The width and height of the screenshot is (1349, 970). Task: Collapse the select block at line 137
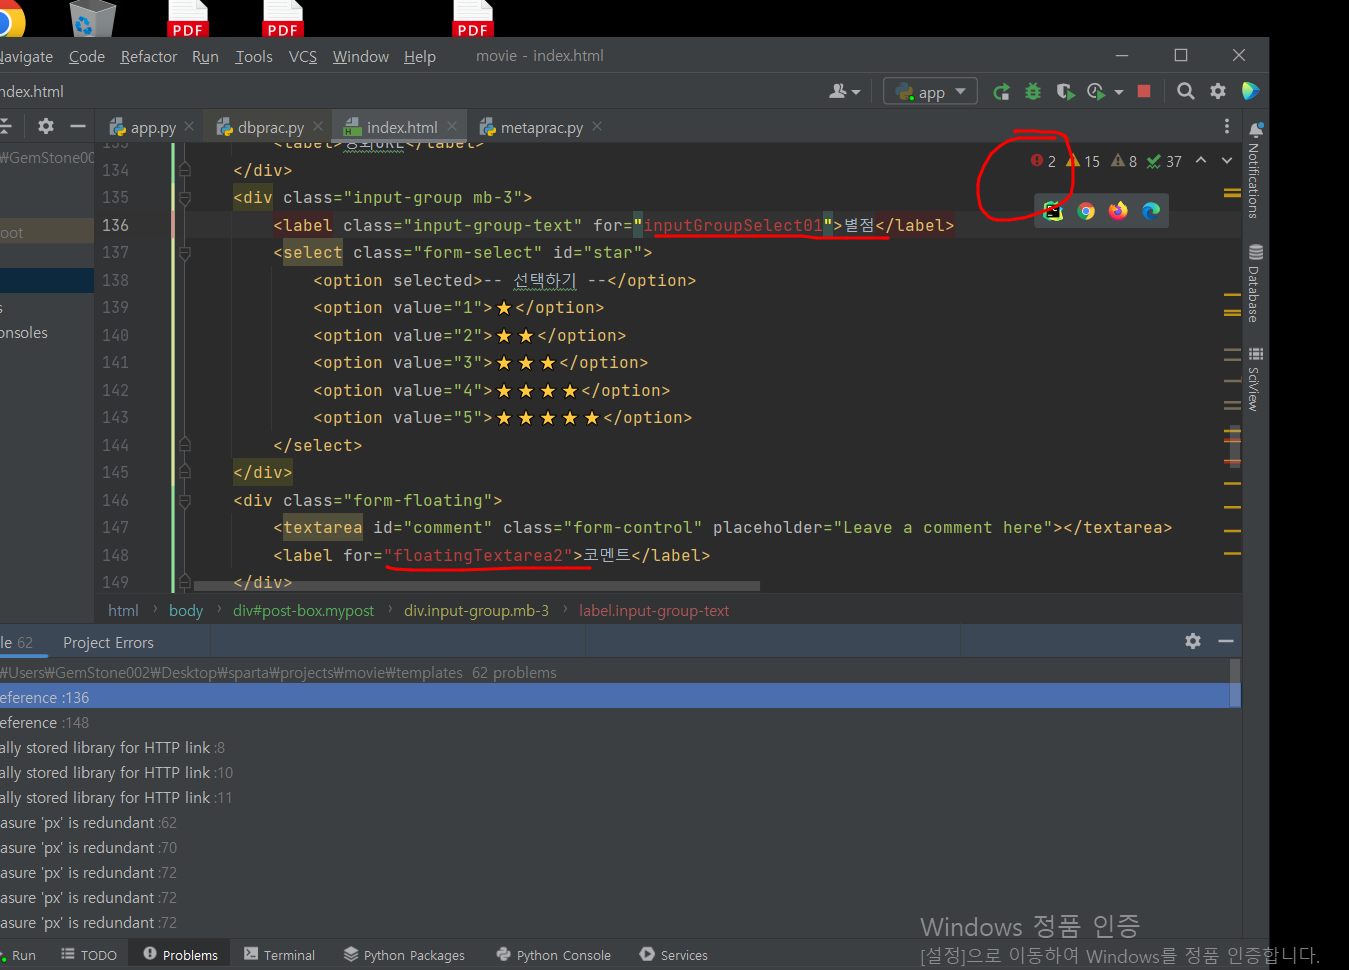coord(185,253)
